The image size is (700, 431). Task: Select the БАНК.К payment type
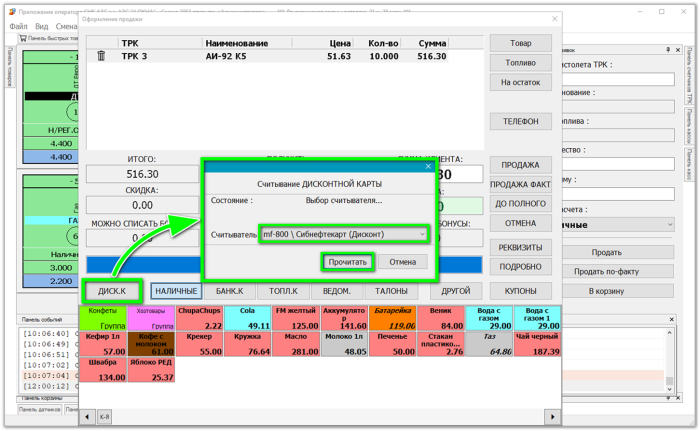pos(229,291)
